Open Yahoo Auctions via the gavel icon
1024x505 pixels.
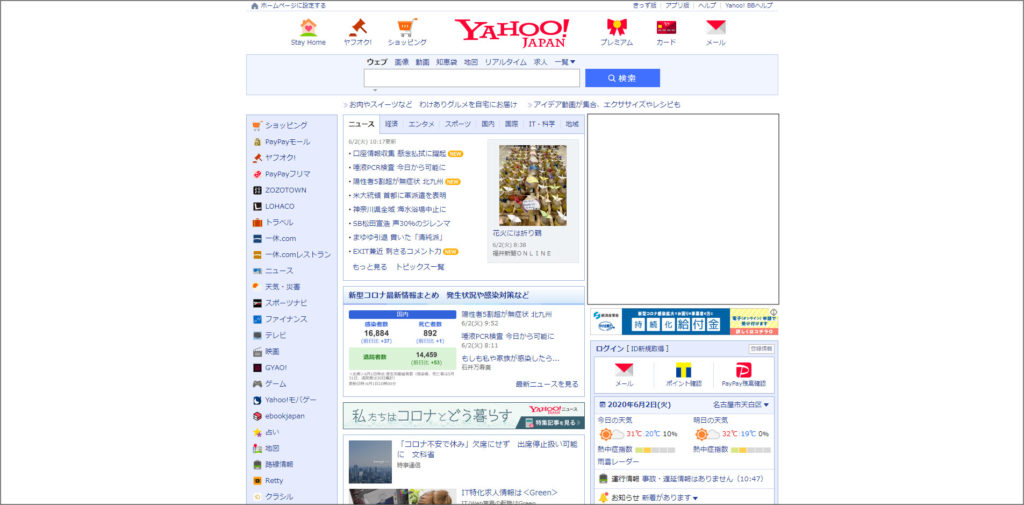point(357,27)
